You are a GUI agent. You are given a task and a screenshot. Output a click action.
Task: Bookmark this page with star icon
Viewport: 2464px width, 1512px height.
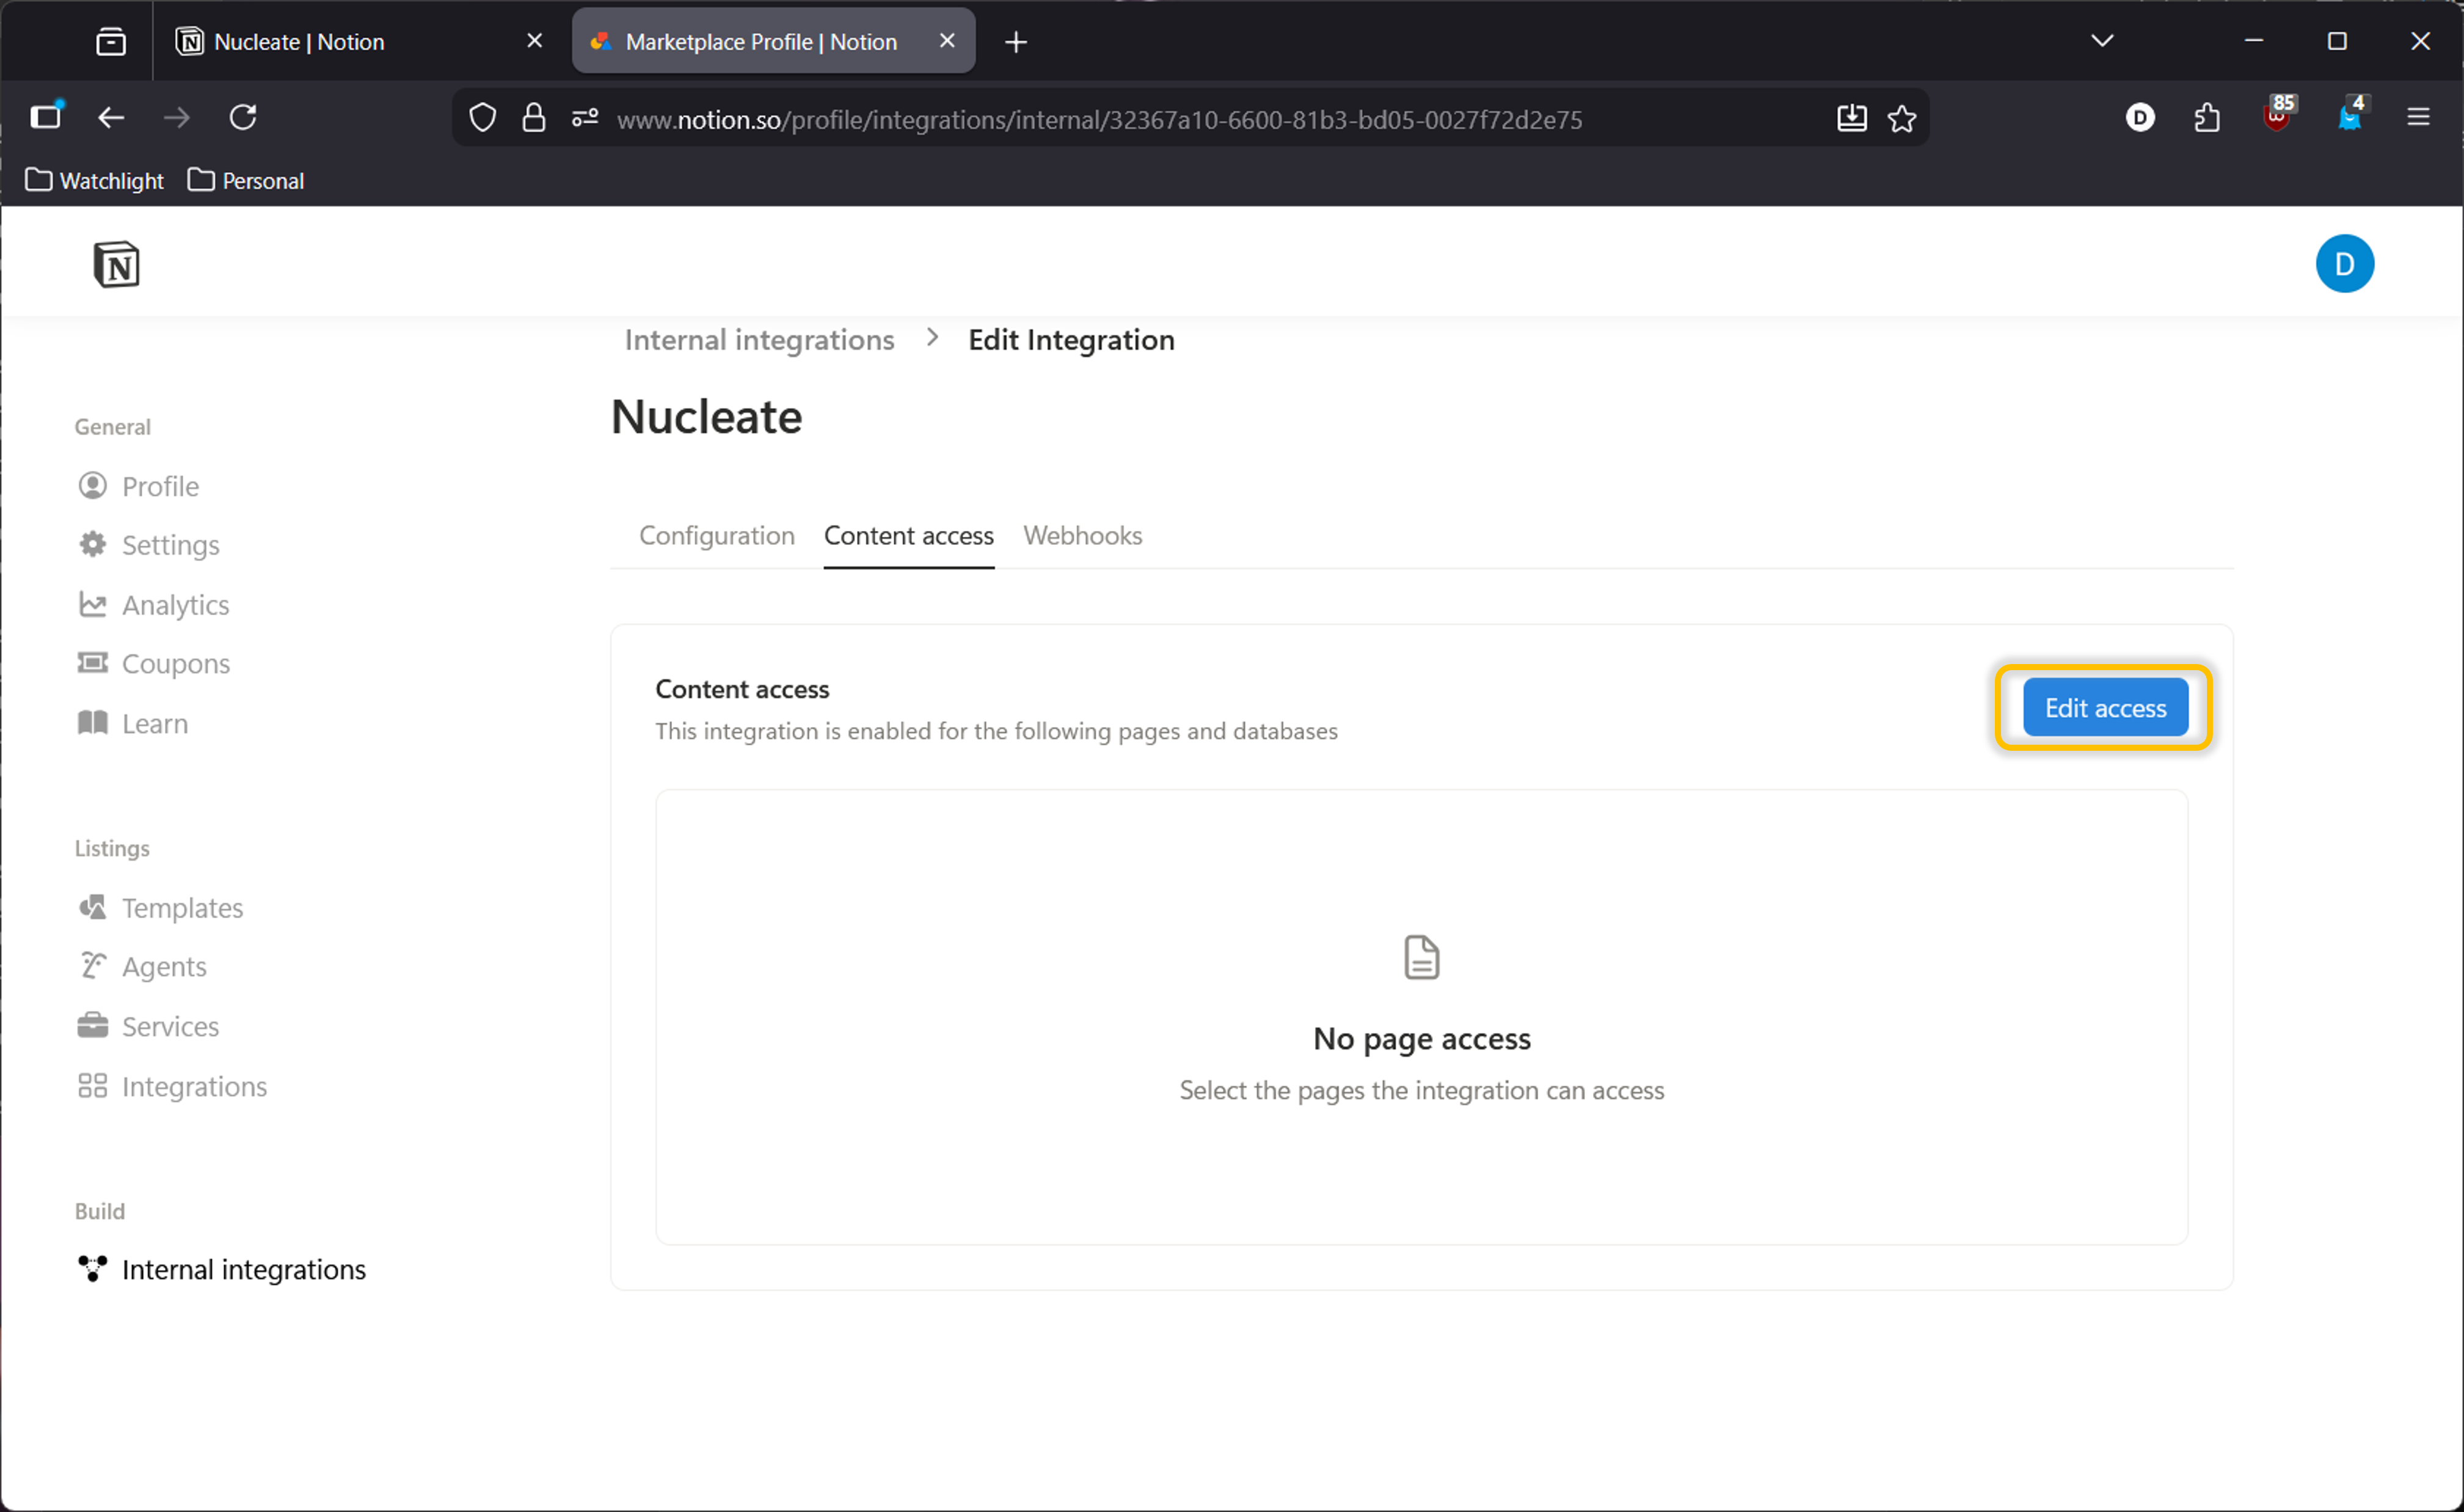click(1901, 119)
